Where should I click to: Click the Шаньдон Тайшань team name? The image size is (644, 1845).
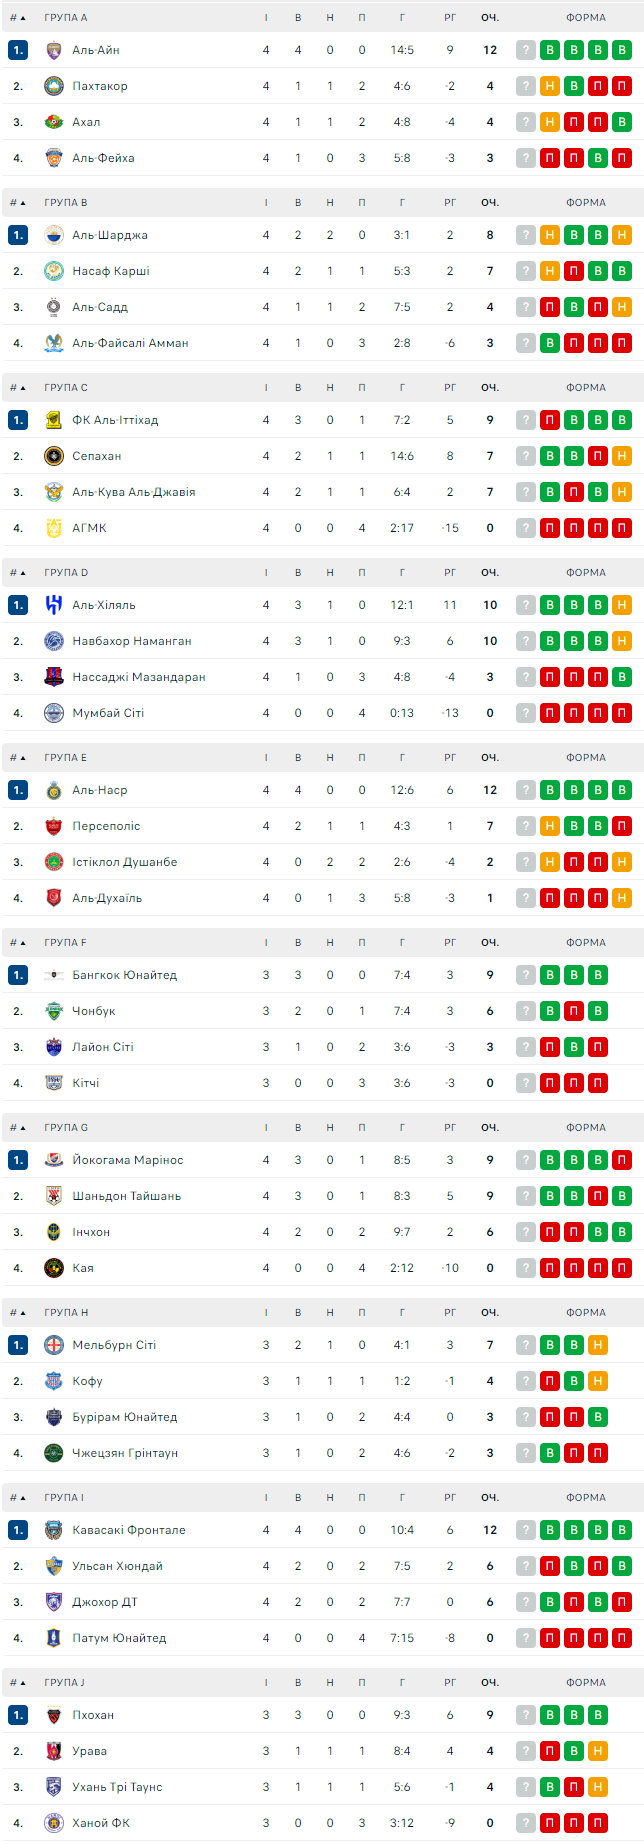point(127,1196)
